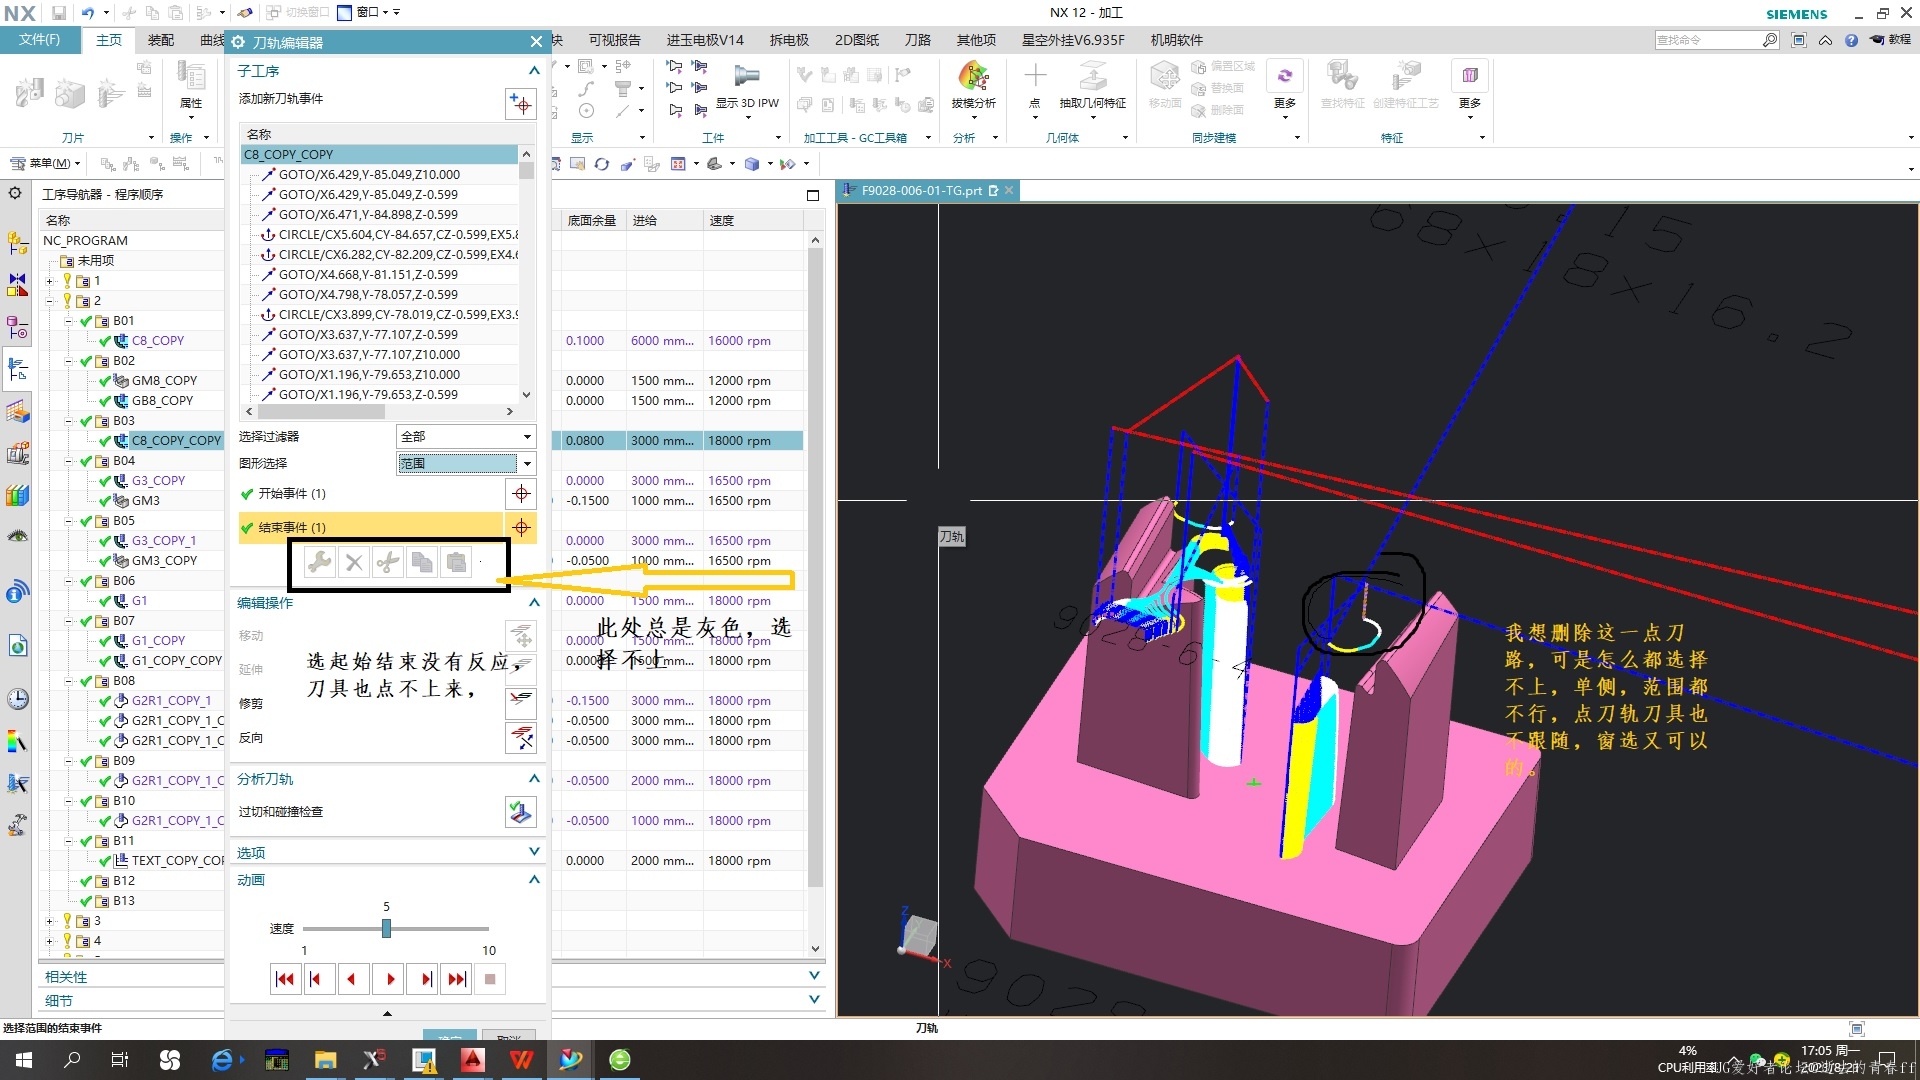Switch to the 可视报告 ribbon tab

[x=615, y=40]
